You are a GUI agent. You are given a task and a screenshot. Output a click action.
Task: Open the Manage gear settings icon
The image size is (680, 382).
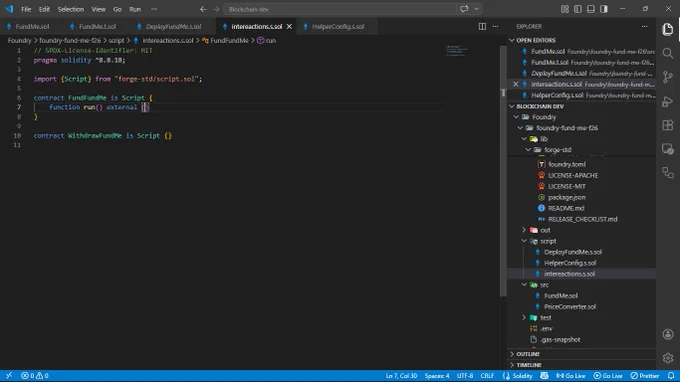click(668, 358)
